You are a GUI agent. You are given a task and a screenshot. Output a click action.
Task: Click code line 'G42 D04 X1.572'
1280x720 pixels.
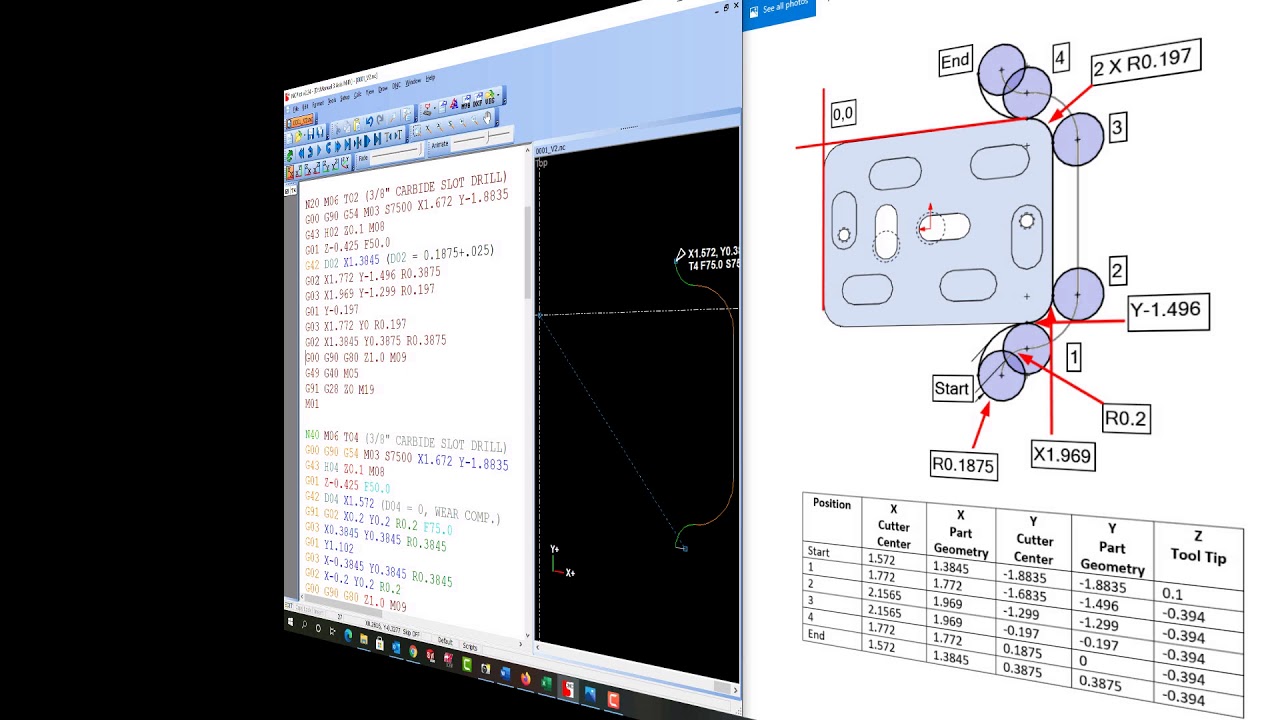tap(402, 507)
